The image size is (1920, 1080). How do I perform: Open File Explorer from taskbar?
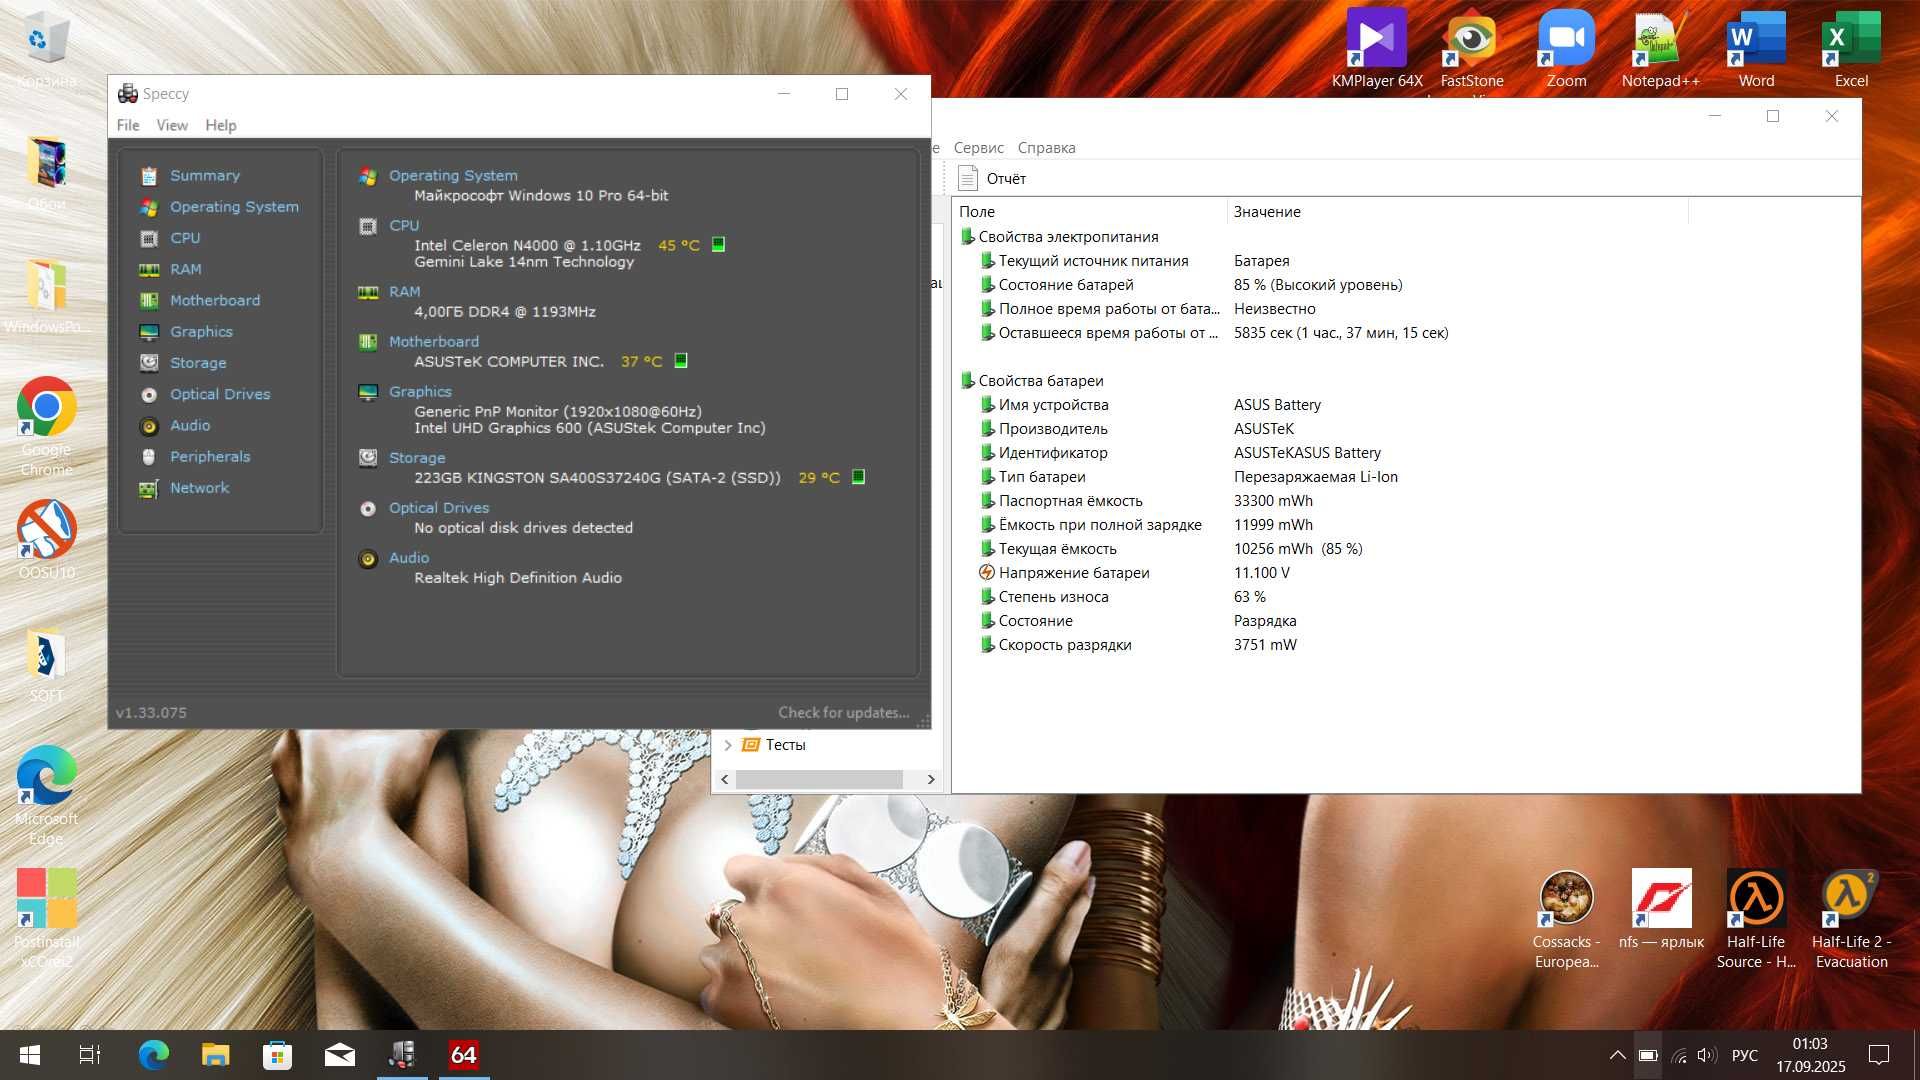pos(215,1055)
